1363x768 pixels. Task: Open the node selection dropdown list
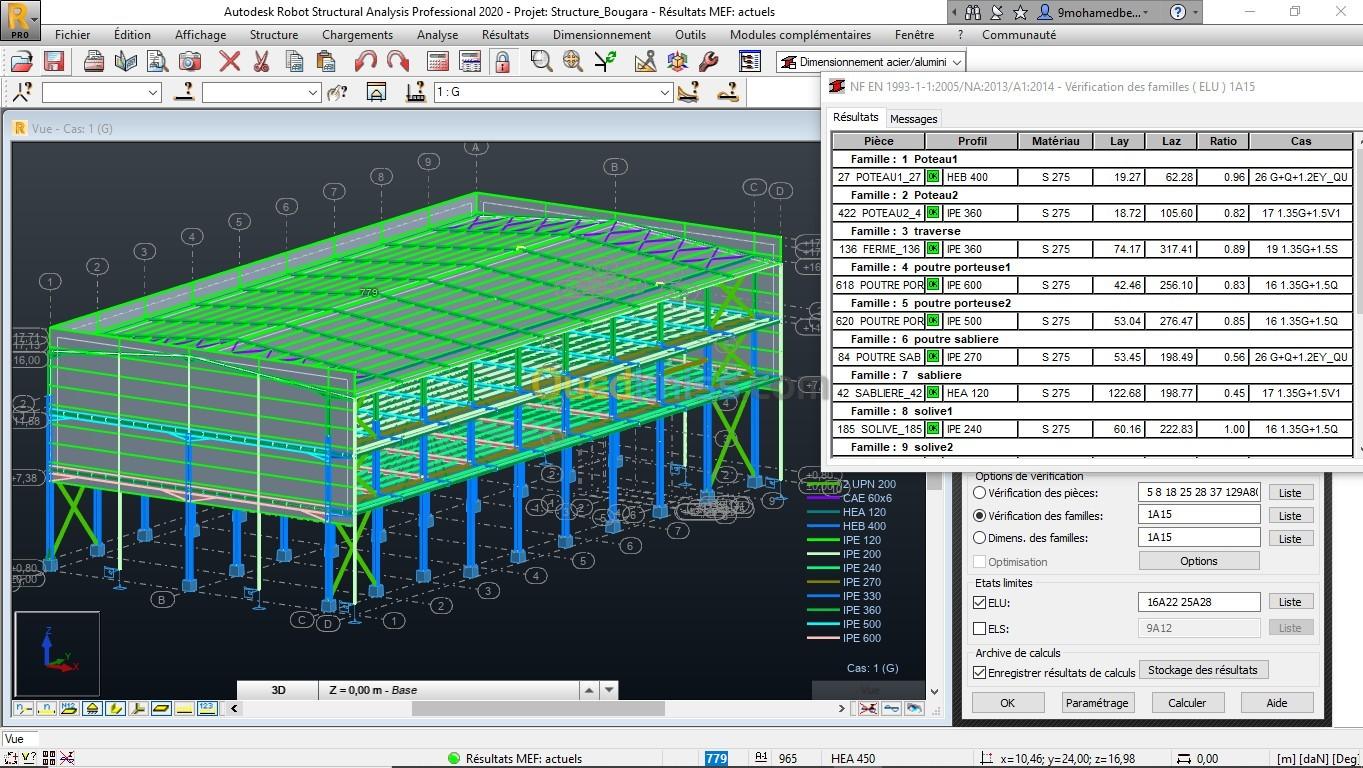(153, 92)
